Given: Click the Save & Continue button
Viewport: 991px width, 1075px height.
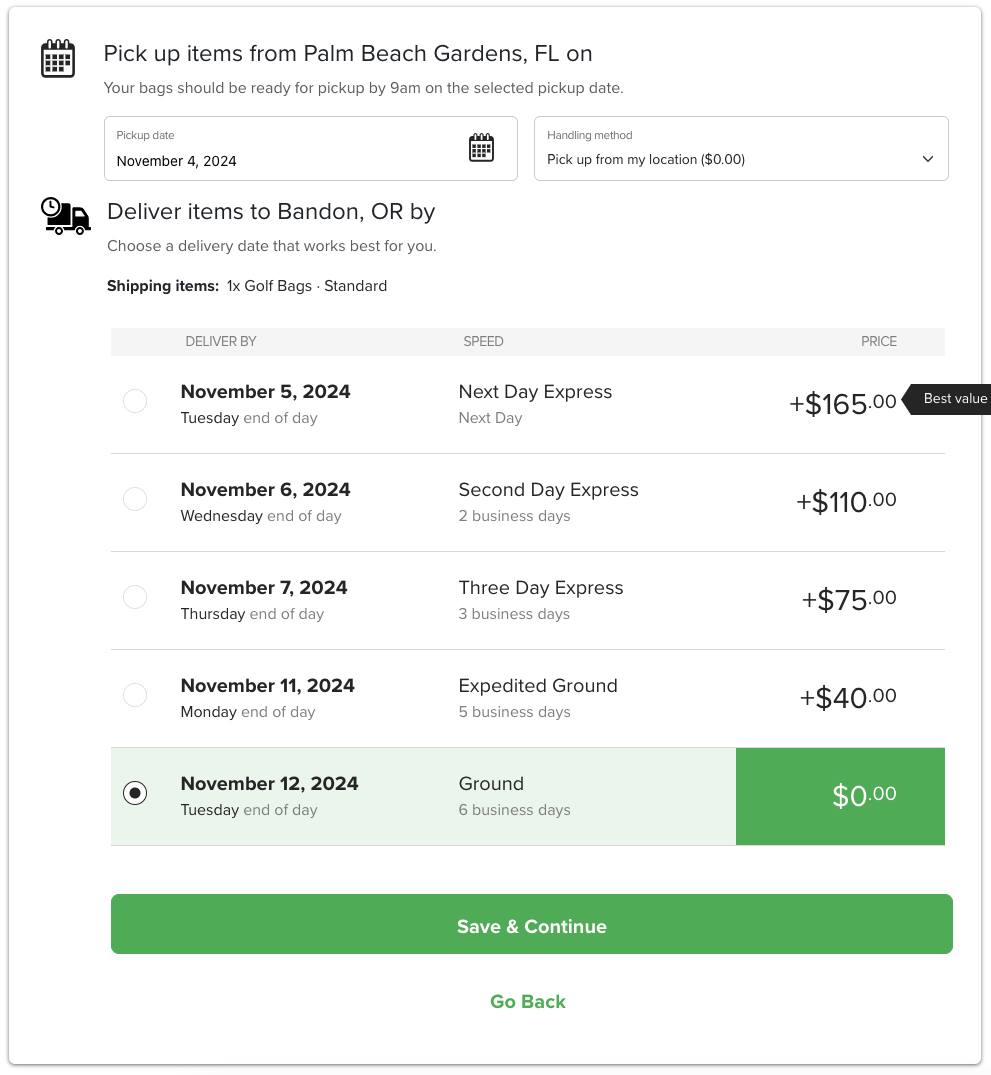Looking at the screenshot, I should (x=532, y=924).
